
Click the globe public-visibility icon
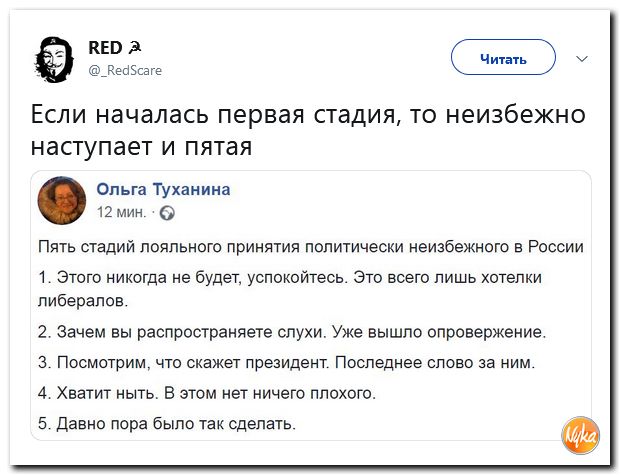[x=167, y=213]
